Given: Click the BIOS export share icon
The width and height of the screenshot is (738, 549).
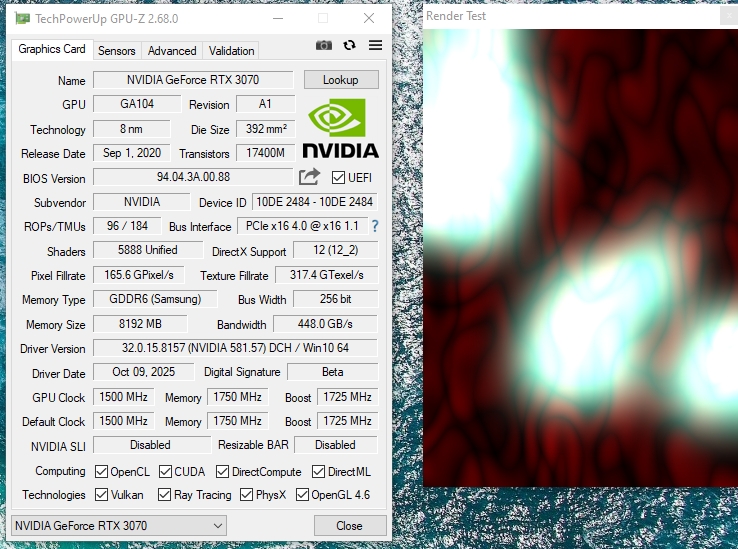Looking at the screenshot, I should (x=309, y=177).
